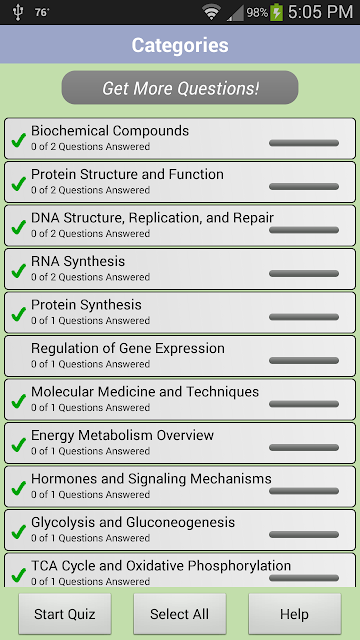This screenshot has height=640, width=360.
Task: Check the unselected Regulation of Gene Expression category
Action: coord(18,356)
